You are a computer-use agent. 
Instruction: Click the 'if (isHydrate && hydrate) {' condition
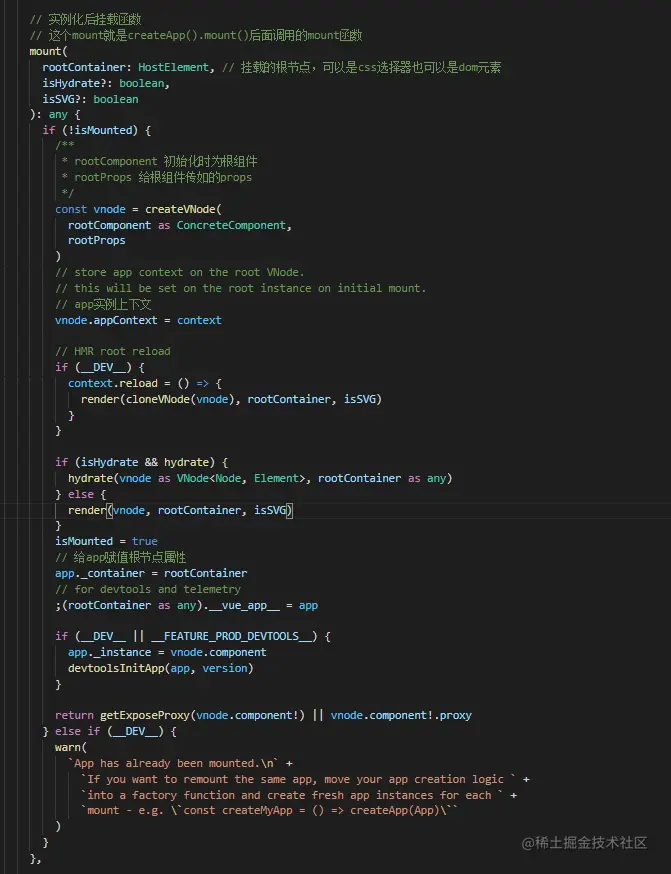pyautogui.click(x=142, y=462)
